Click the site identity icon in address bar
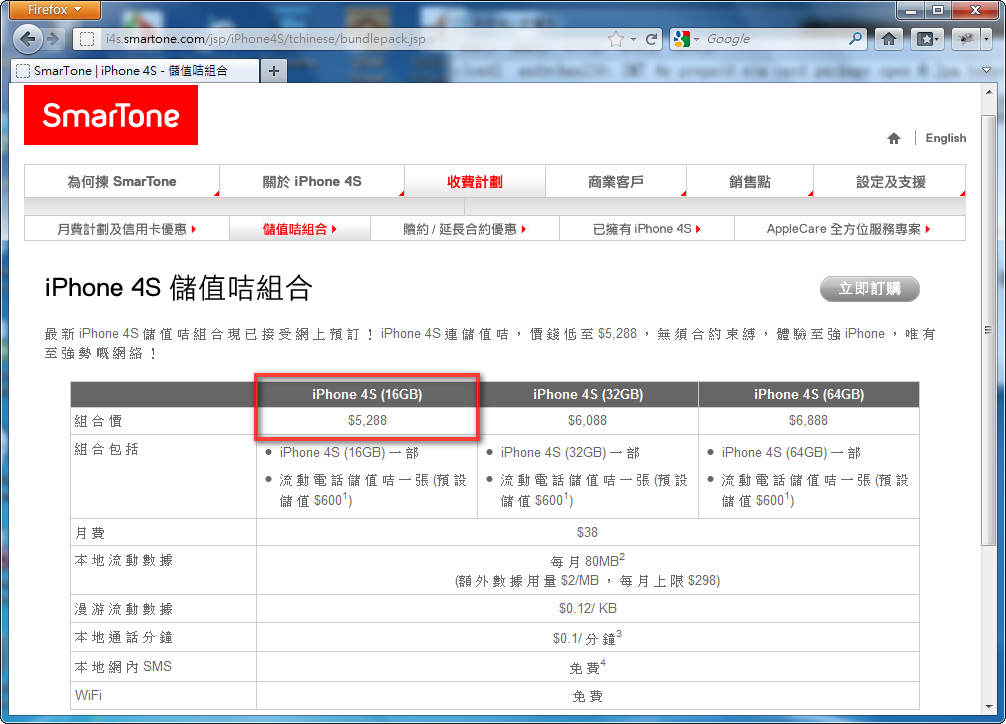Viewport: 1006px width, 724px height. (x=87, y=39)
